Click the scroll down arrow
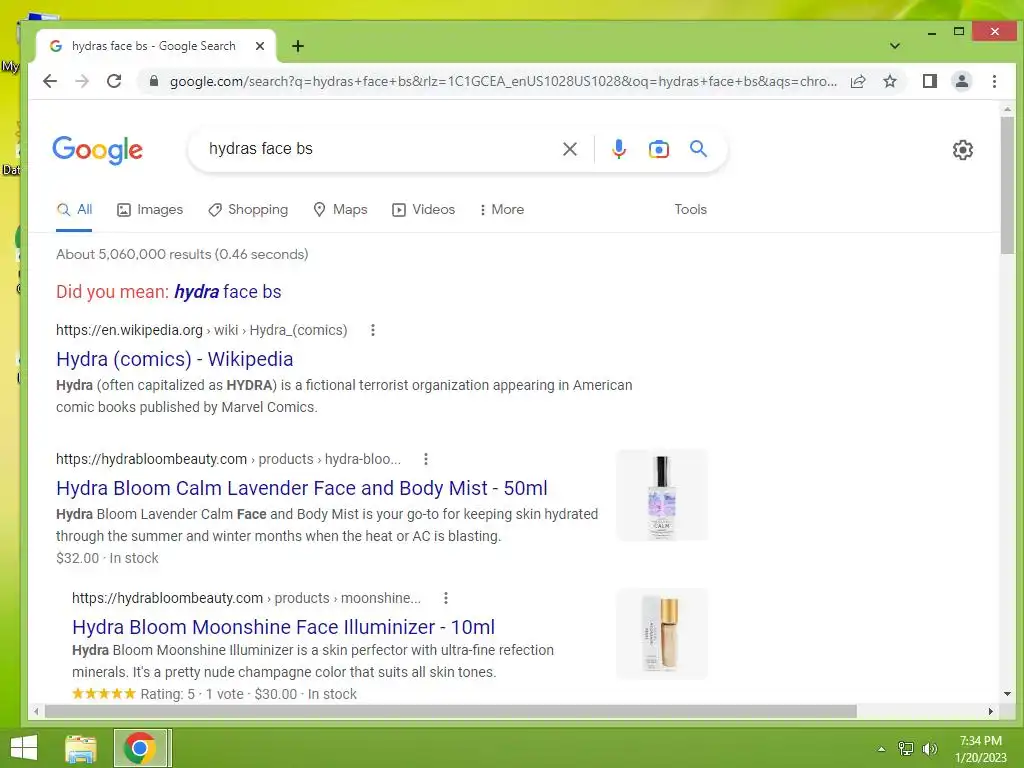 tap(1007, 694)
